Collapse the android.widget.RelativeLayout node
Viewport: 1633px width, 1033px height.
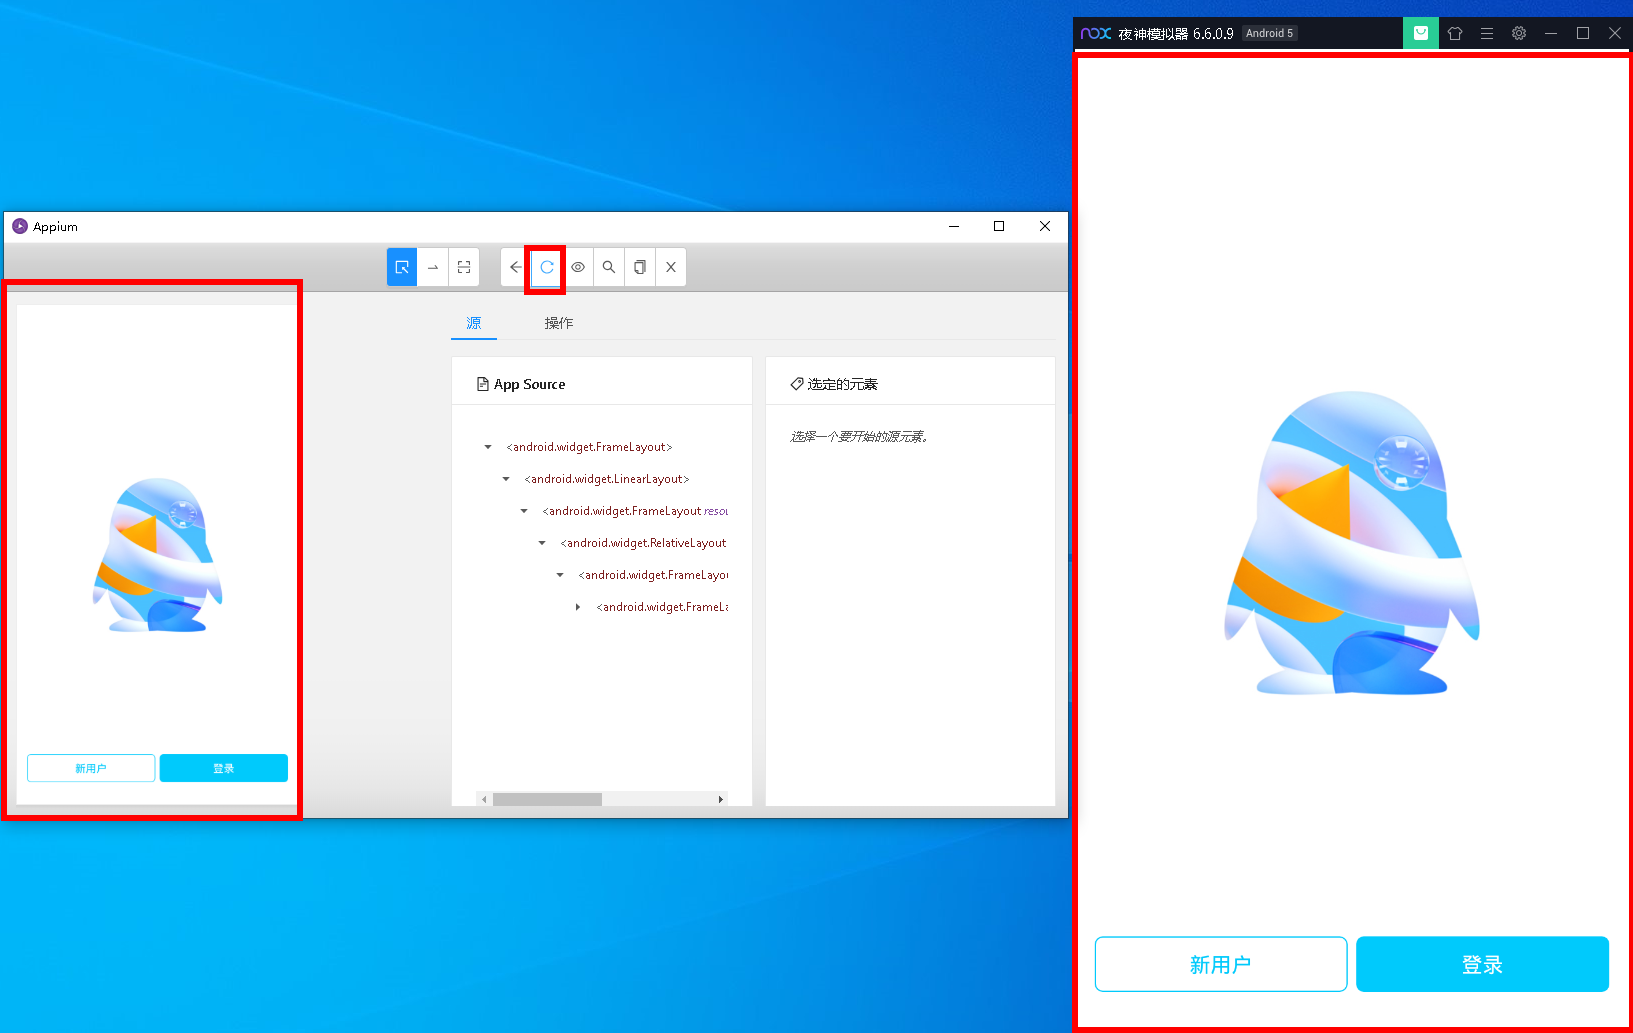542,543
